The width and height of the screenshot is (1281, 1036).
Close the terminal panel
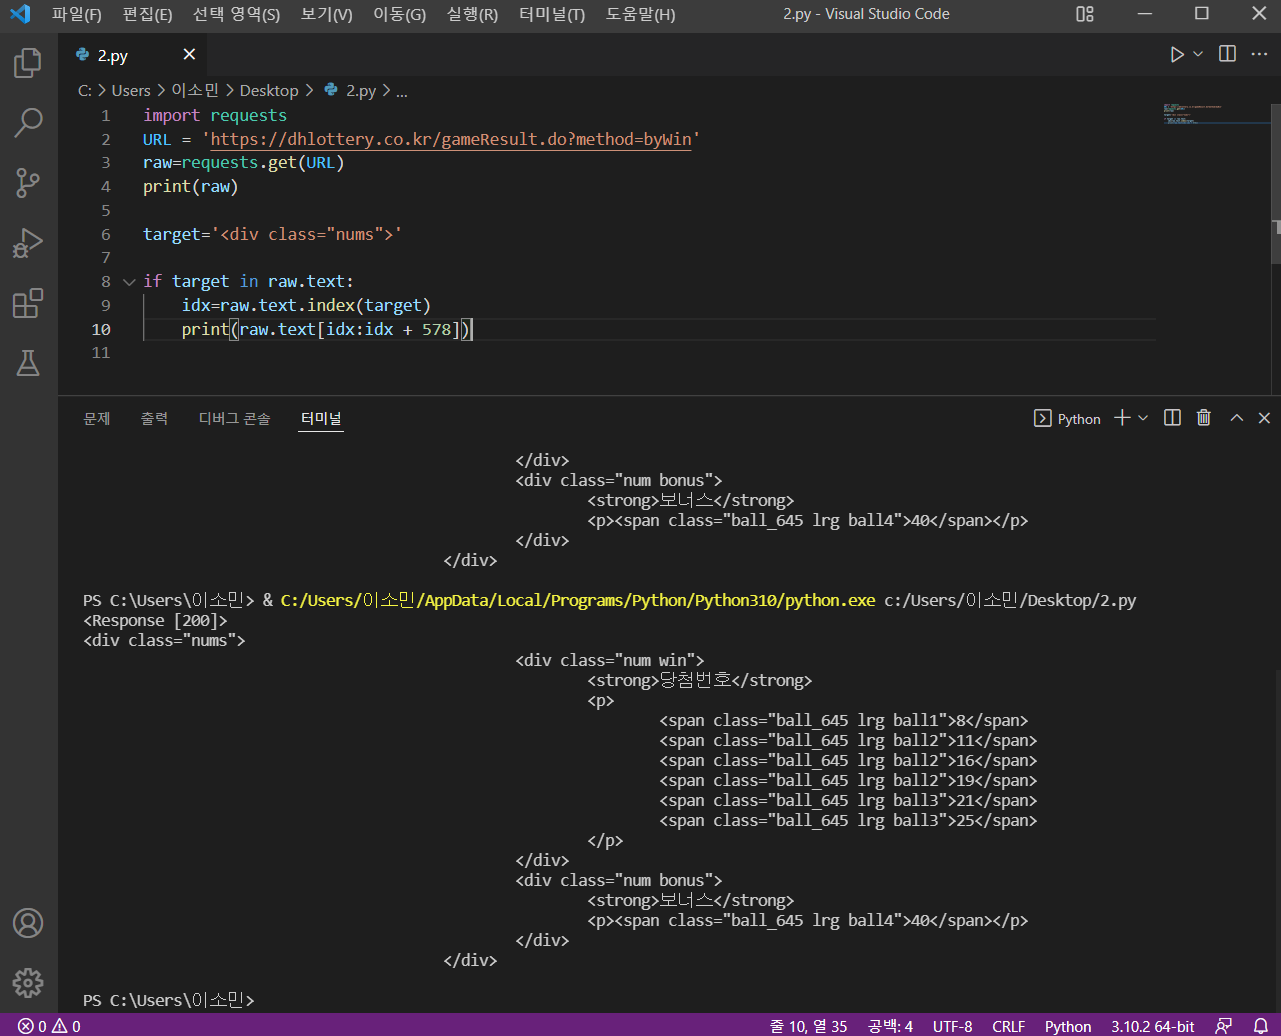coord(1264,418)
